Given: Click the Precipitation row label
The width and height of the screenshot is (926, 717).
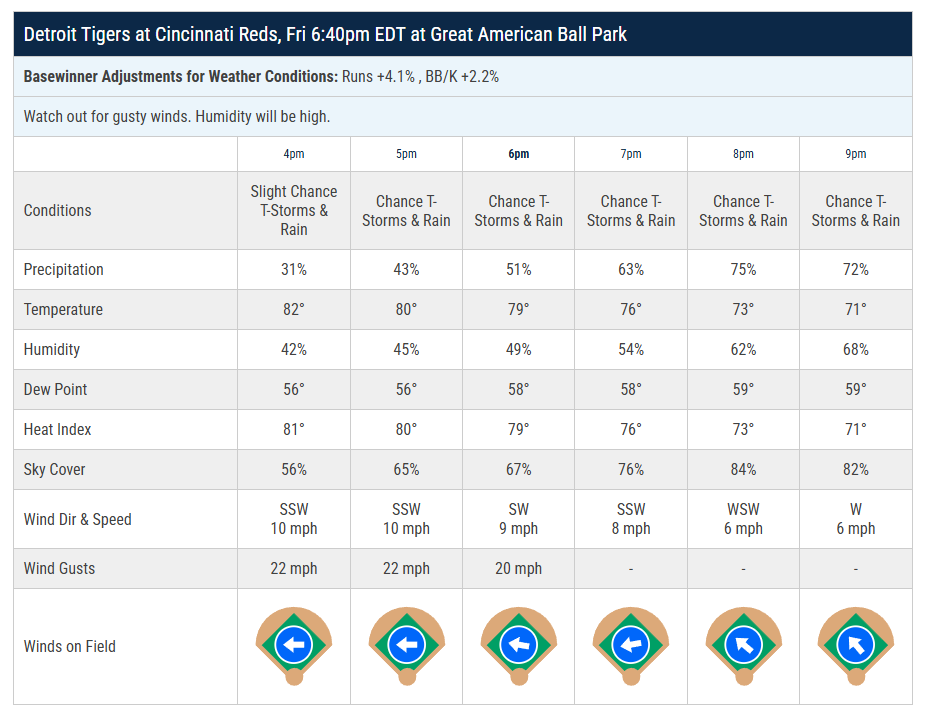Looking at the screenshot, I should (64, 270).
